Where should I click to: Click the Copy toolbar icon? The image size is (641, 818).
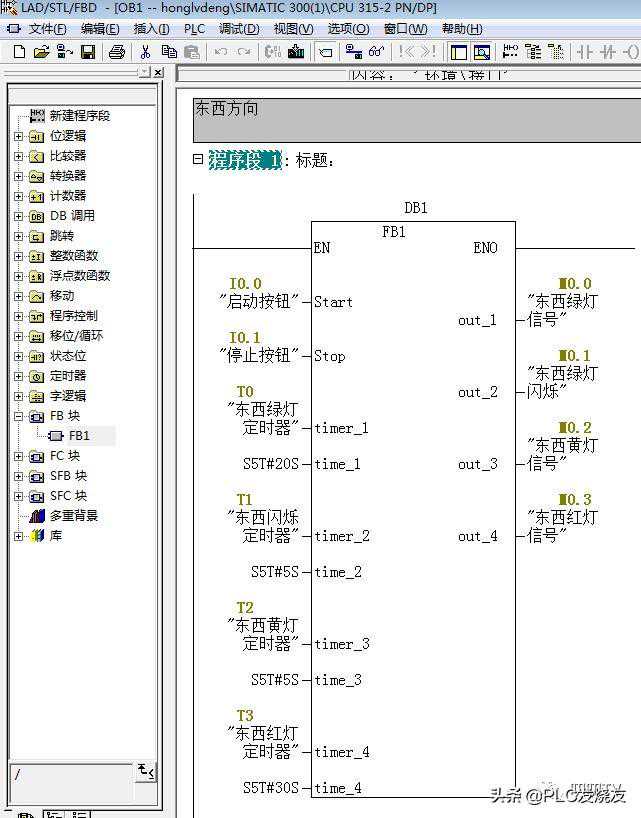[169, 52]
